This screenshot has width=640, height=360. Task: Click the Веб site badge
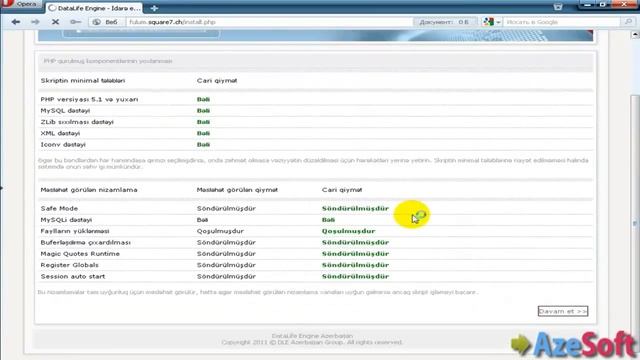click(106, 22)
